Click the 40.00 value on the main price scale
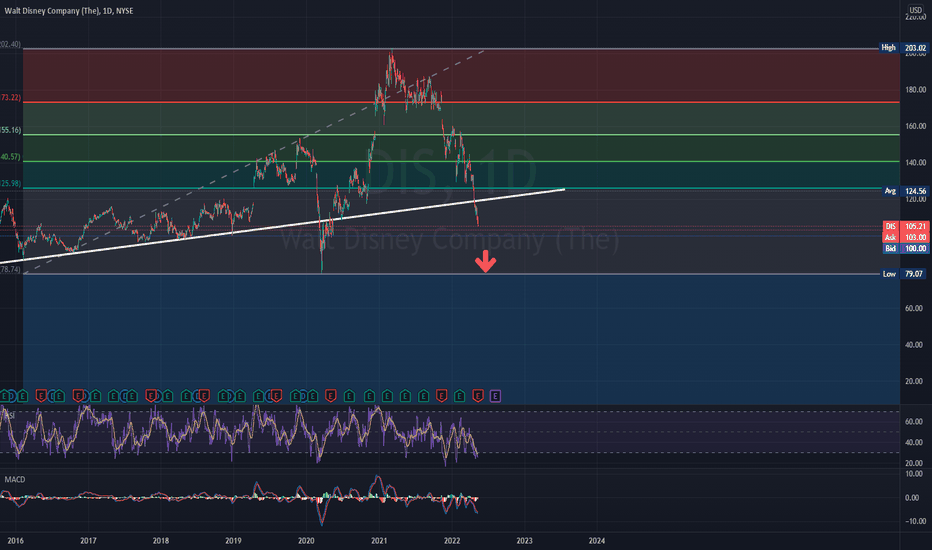The height and width of the screenshot is (550, 932). coord(915,345)
